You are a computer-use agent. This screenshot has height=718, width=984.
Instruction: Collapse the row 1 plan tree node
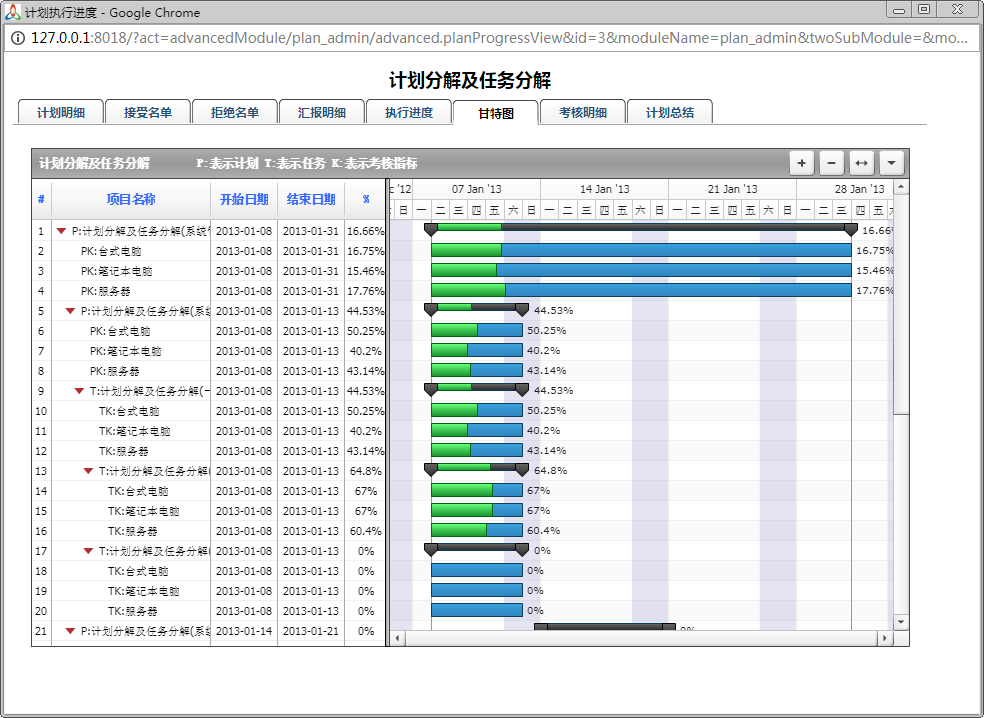[61, 231]
